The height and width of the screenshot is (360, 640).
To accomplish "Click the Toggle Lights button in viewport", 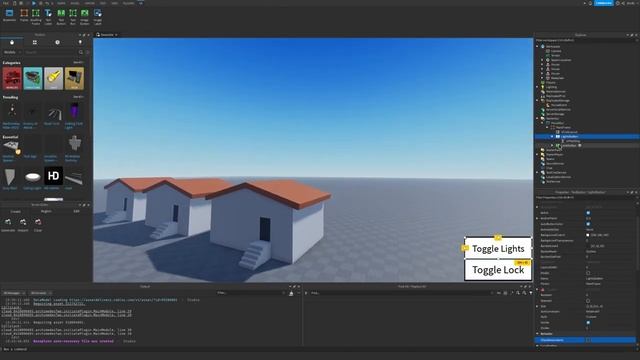I will [x=498, y=248].
